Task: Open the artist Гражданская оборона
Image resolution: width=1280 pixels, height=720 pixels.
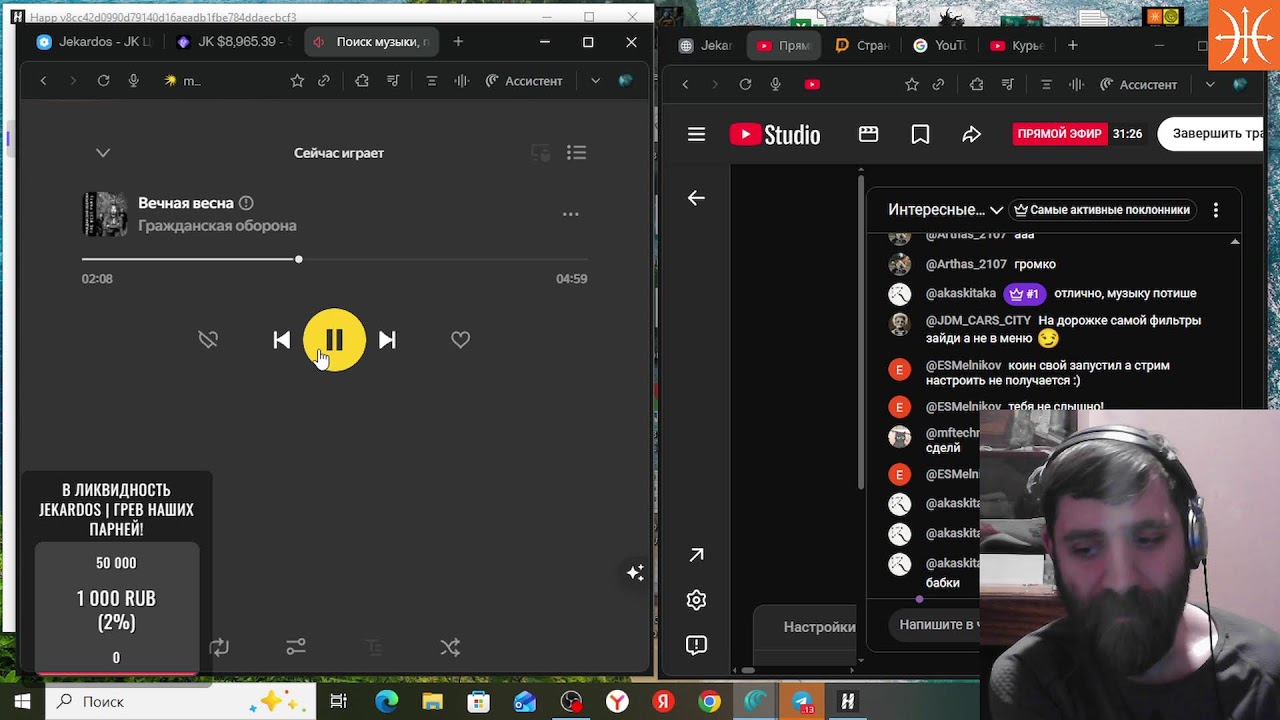Action: tap(217, 226)
